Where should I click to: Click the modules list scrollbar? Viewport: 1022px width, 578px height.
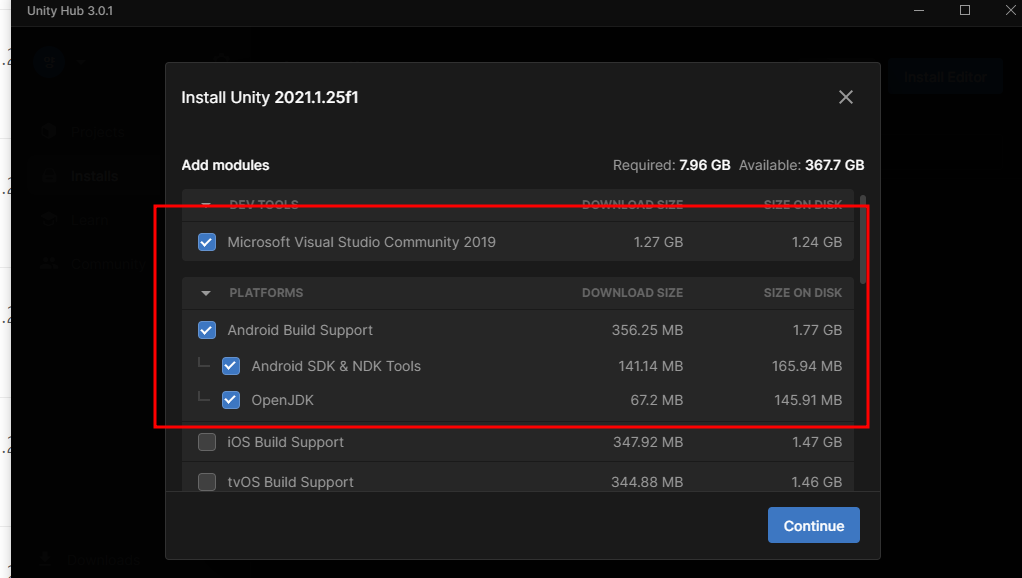[x=863, y=239]
